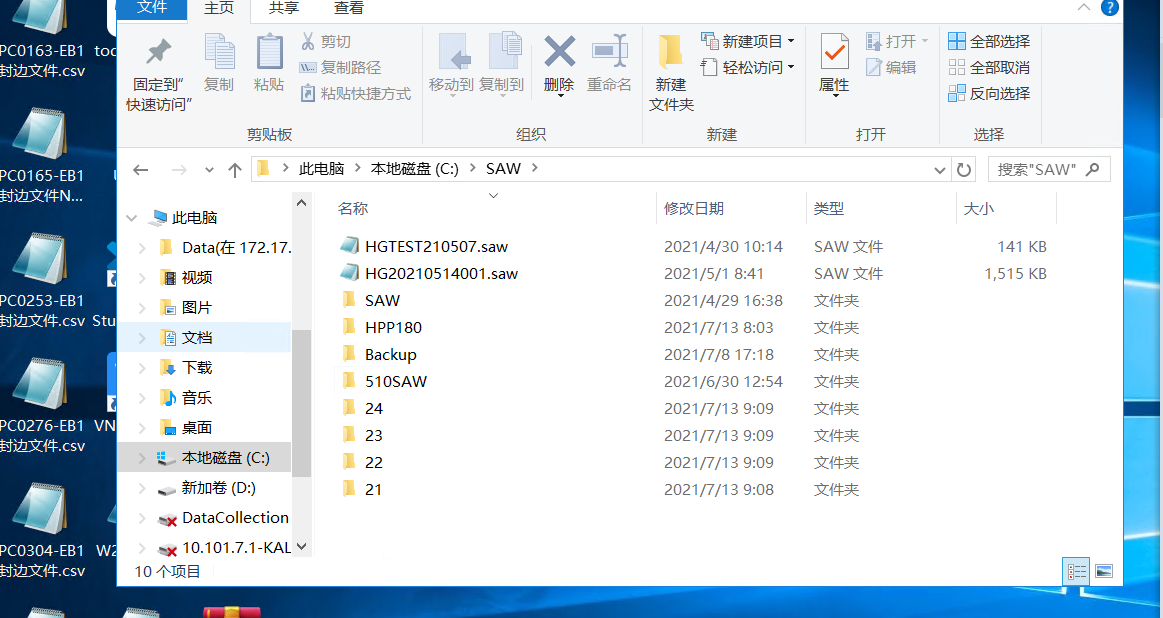Open Help via blue question mark
This screenshot has width=1163, height=618.
[1110, 7]
